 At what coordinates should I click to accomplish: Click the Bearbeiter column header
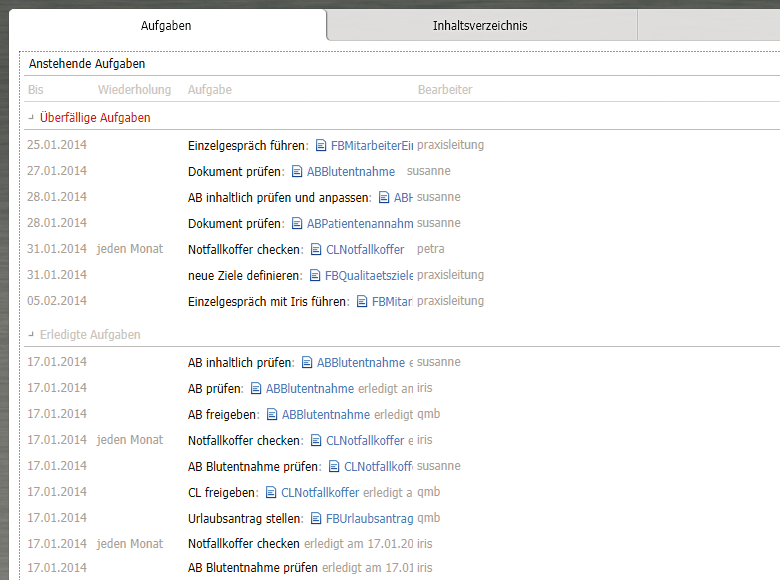tap(445, 90)
